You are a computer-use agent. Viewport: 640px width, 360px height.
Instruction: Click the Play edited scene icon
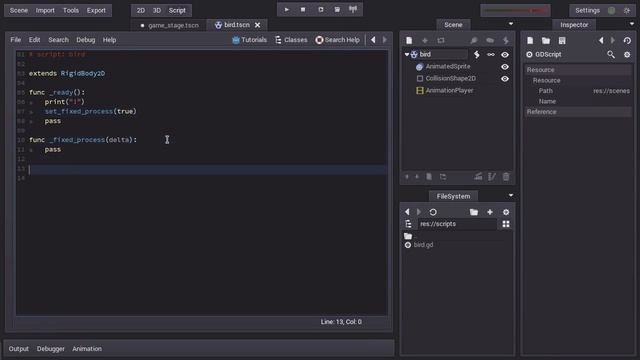pyautogui.click(x=321, y=9)
